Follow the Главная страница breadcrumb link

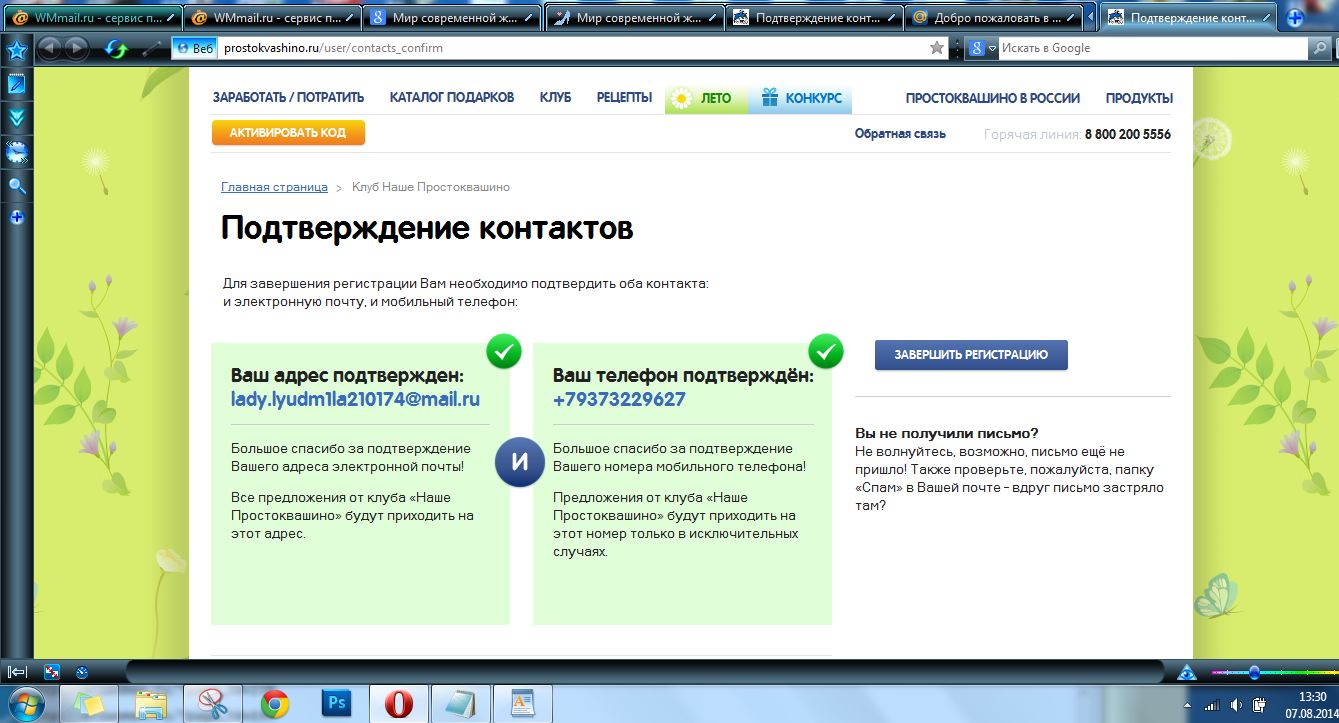[274, 187]
